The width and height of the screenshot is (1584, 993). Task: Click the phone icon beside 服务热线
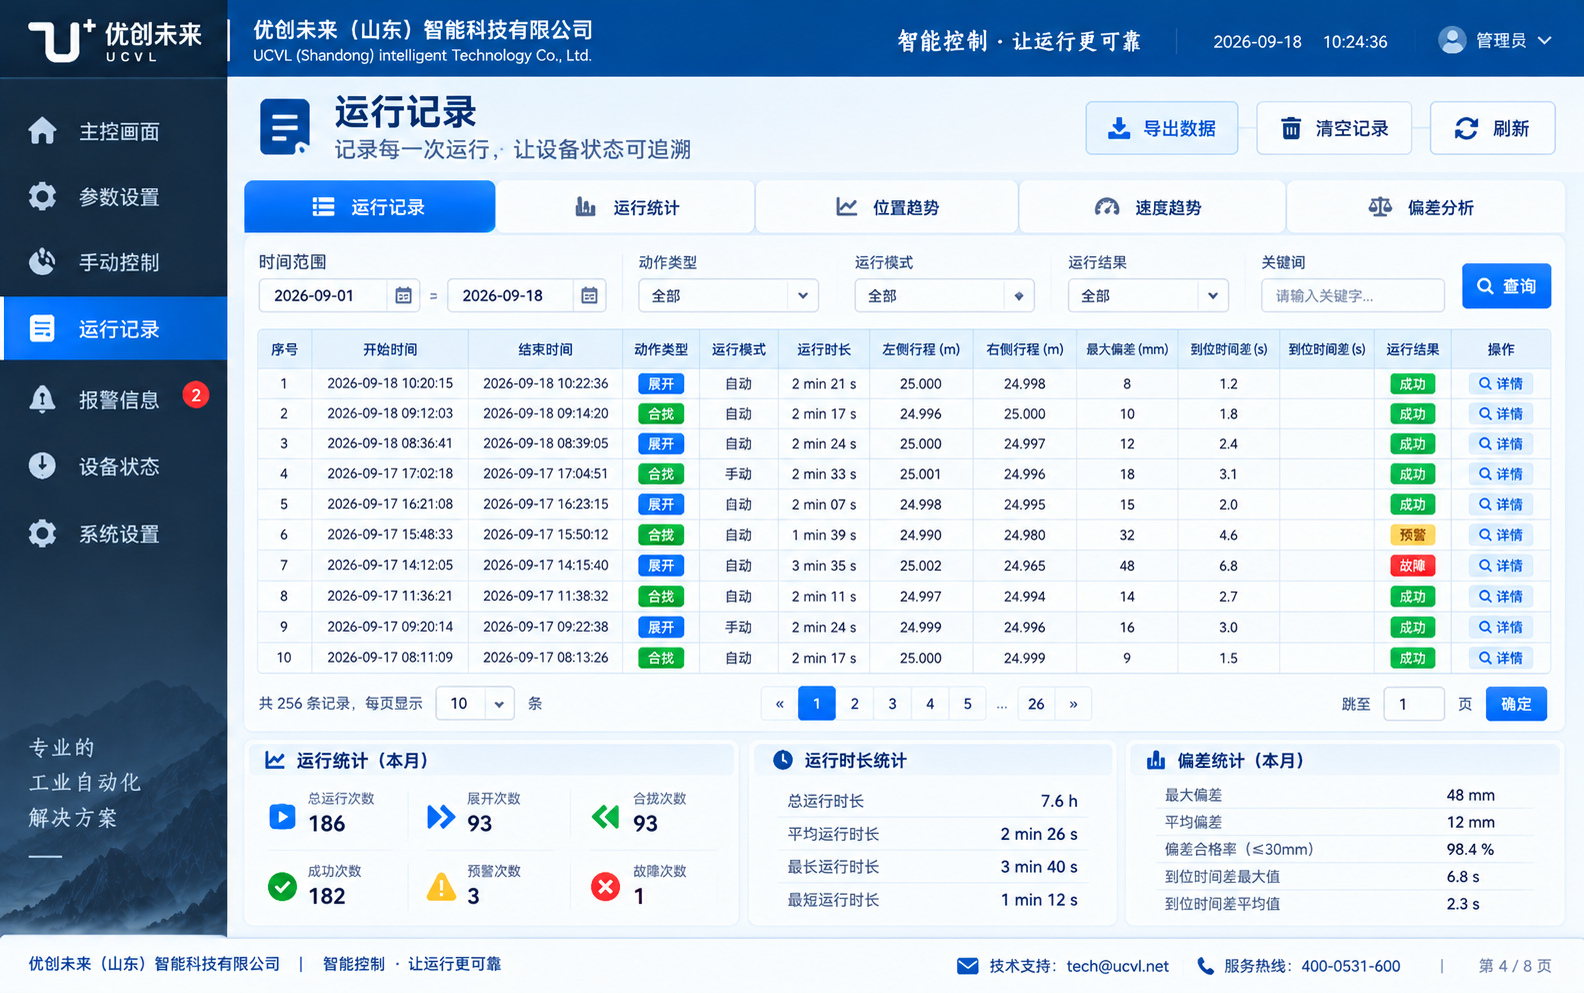pyautogui.click(x=1205, y=966)
